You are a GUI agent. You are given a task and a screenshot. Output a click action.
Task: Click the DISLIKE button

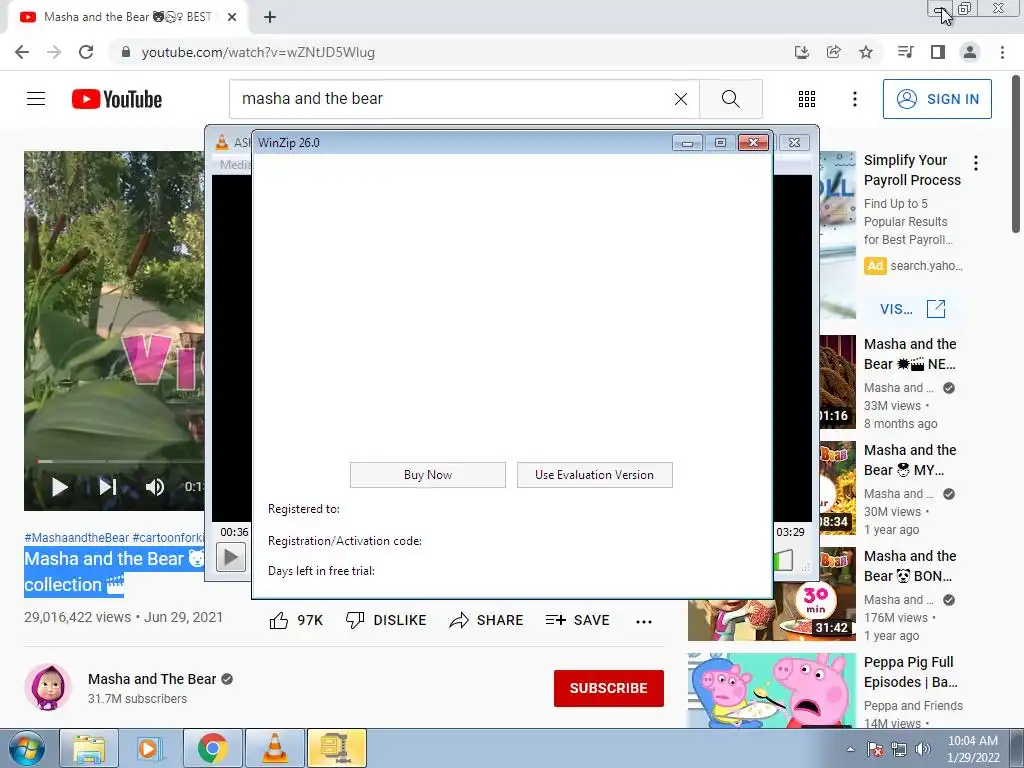click(386, 620)
